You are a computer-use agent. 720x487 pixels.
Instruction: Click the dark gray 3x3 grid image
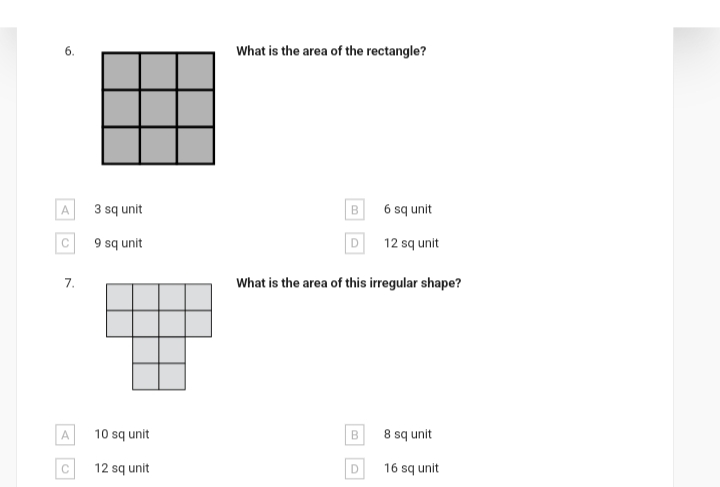coord(158,108)
